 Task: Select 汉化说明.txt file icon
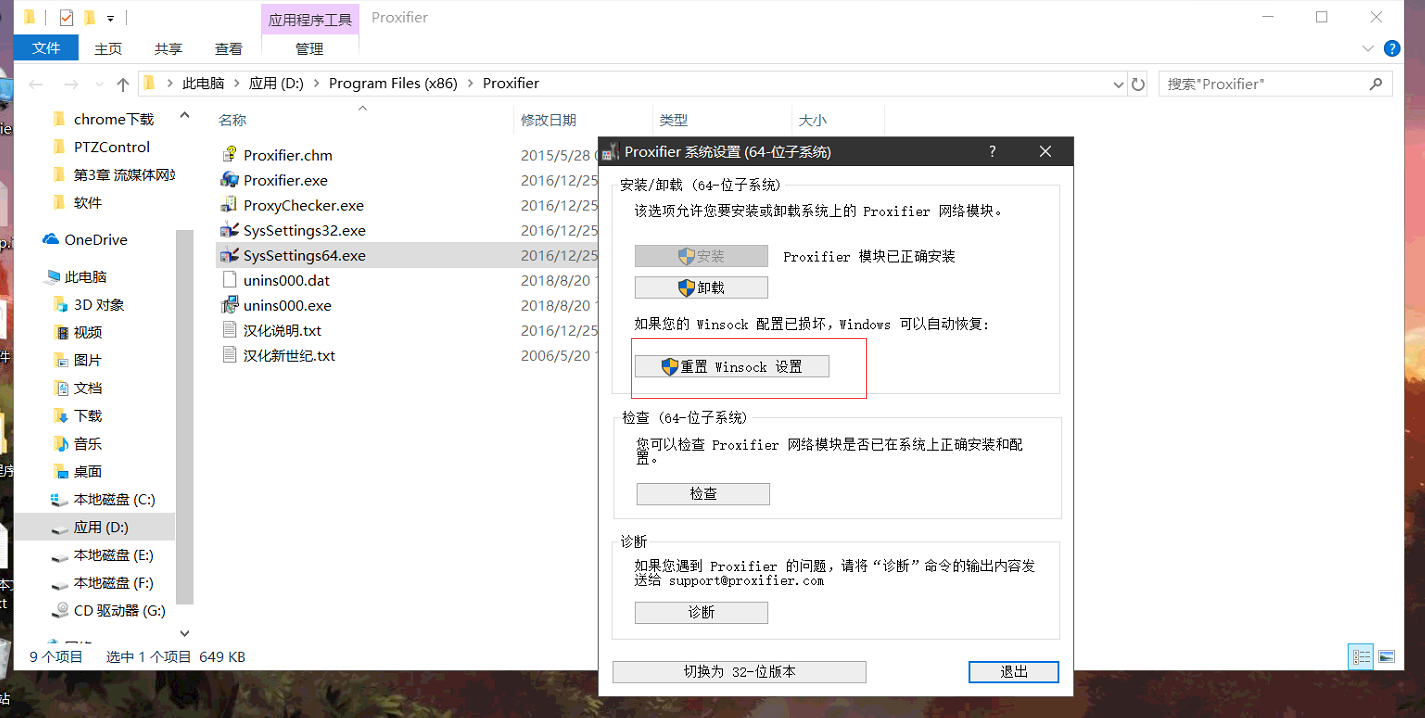[229, 330]
